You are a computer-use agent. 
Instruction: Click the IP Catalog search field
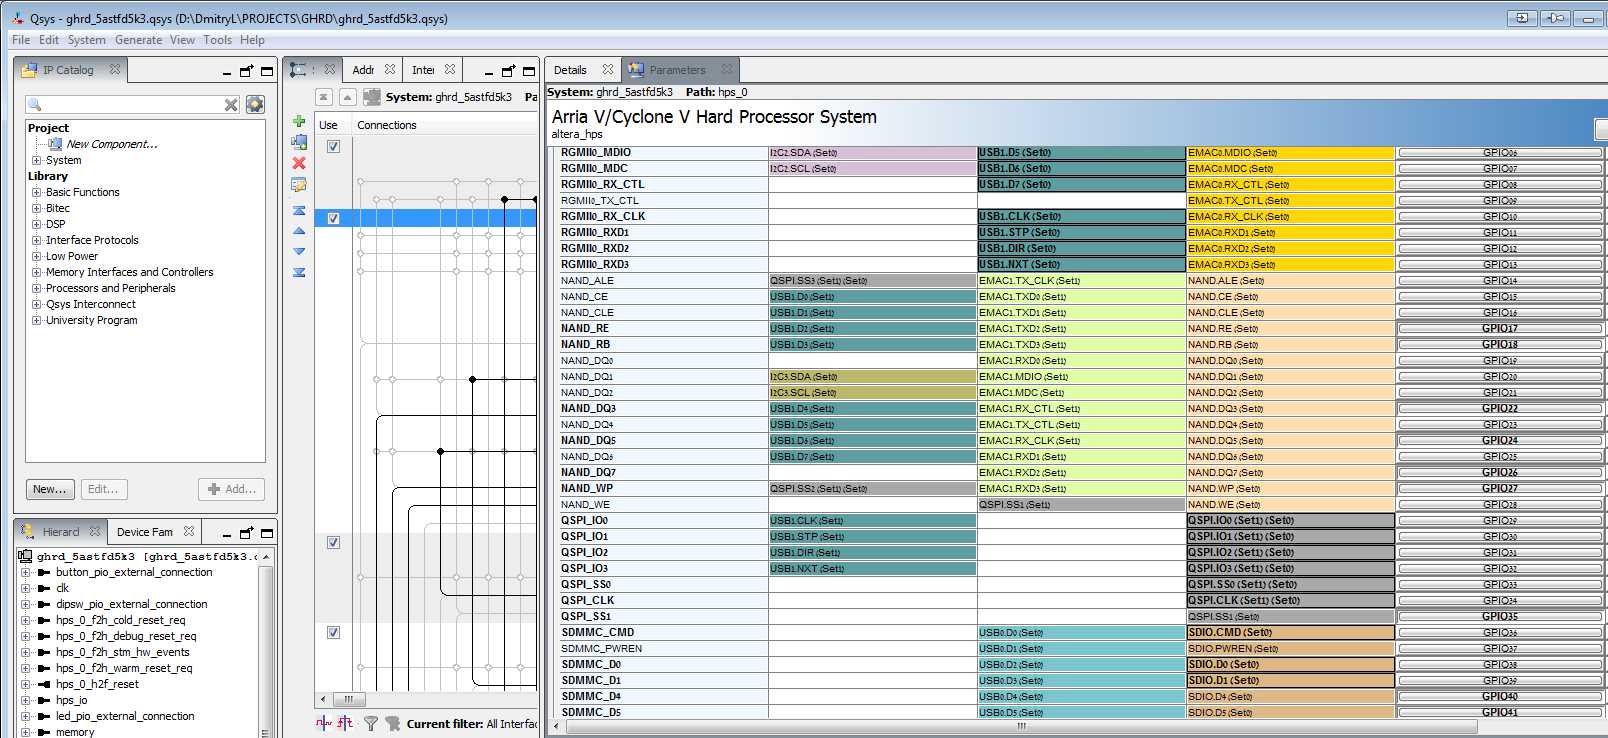(x=133, y=104)
